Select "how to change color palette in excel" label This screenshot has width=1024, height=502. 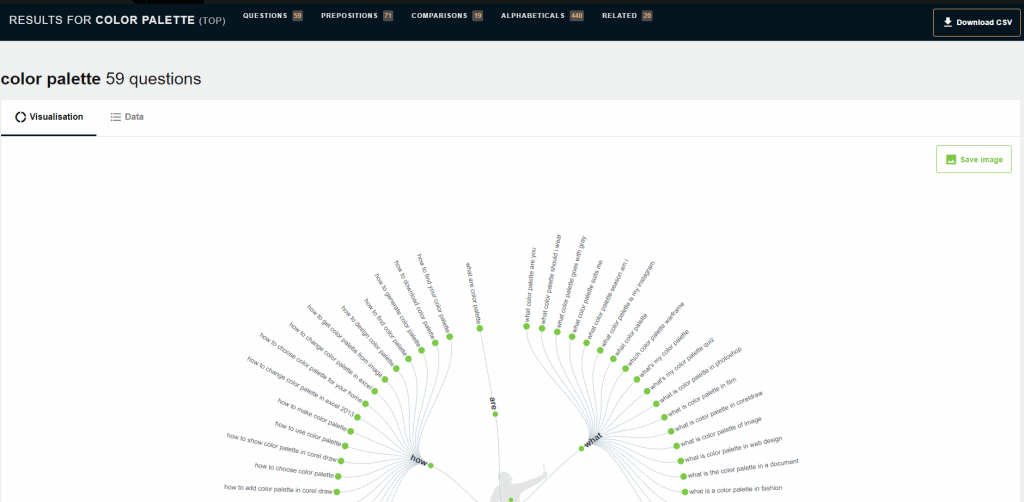(x=332, y=357)
